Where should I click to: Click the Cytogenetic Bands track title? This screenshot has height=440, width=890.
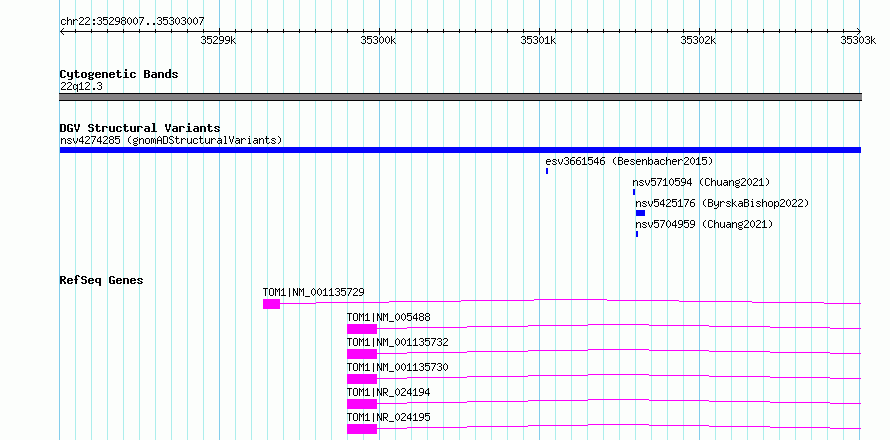click(119, 74)
